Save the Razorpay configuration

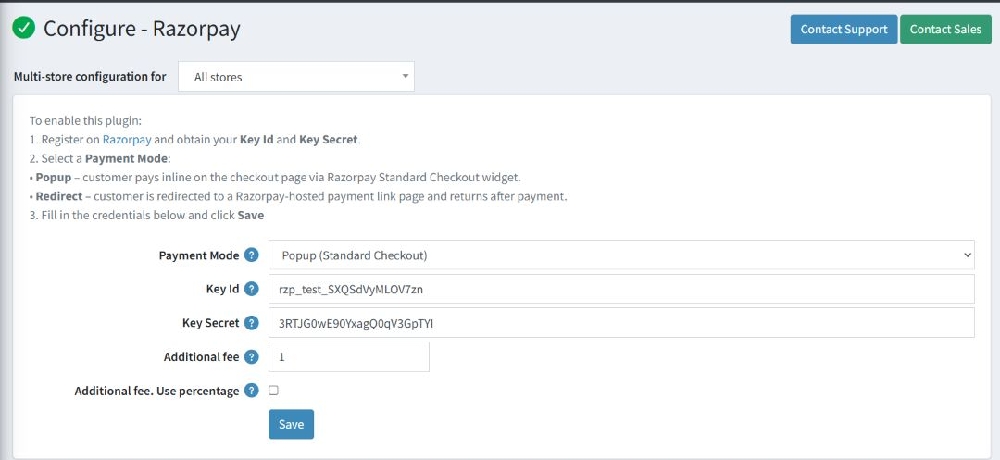(x=291, y=424)
